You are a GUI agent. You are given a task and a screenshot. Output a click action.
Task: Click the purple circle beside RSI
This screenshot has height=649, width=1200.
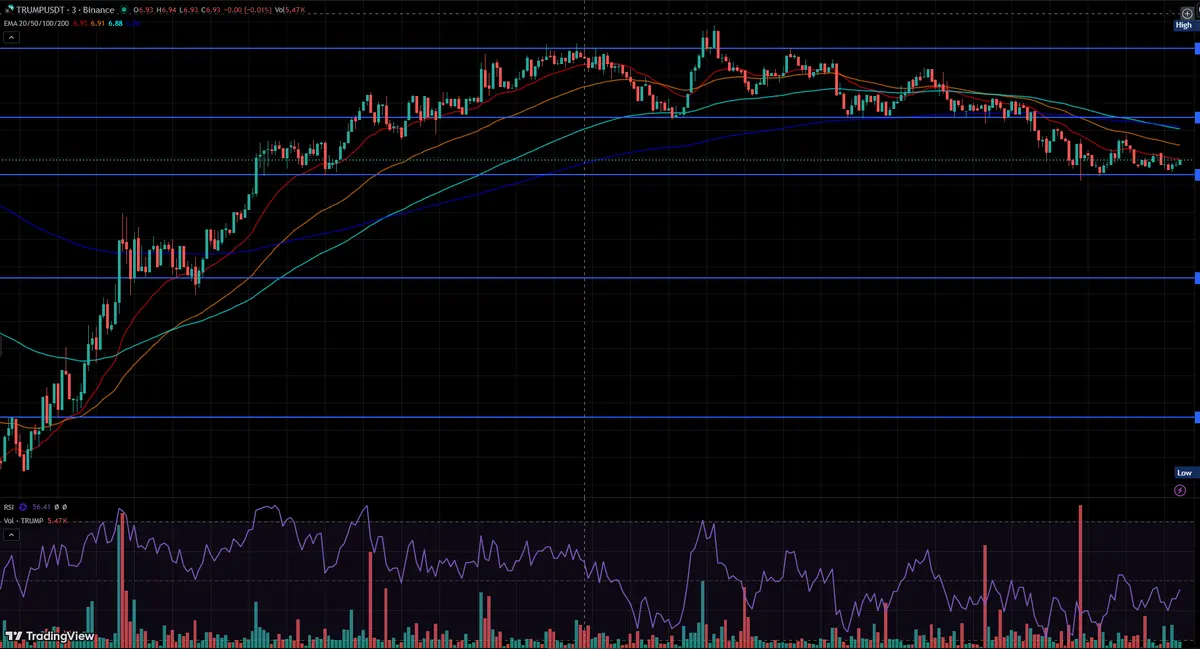23,507
